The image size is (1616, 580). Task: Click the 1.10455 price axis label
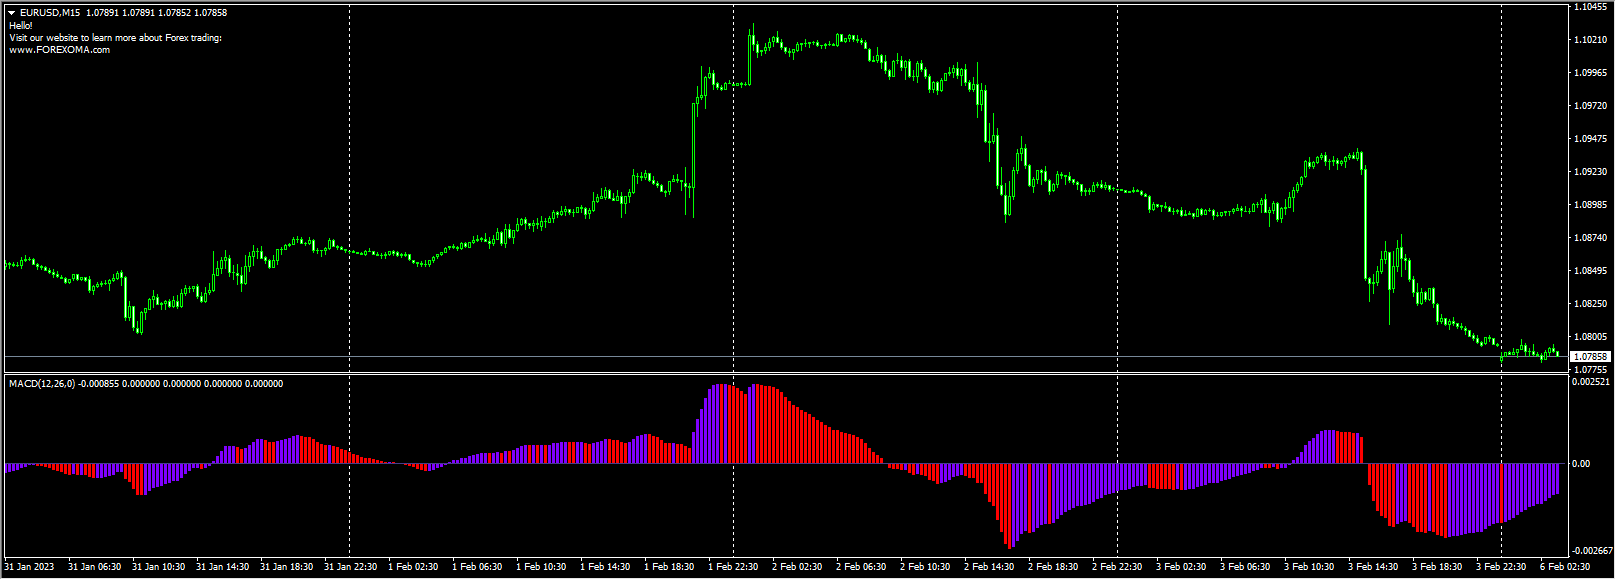pos(1590,7)
